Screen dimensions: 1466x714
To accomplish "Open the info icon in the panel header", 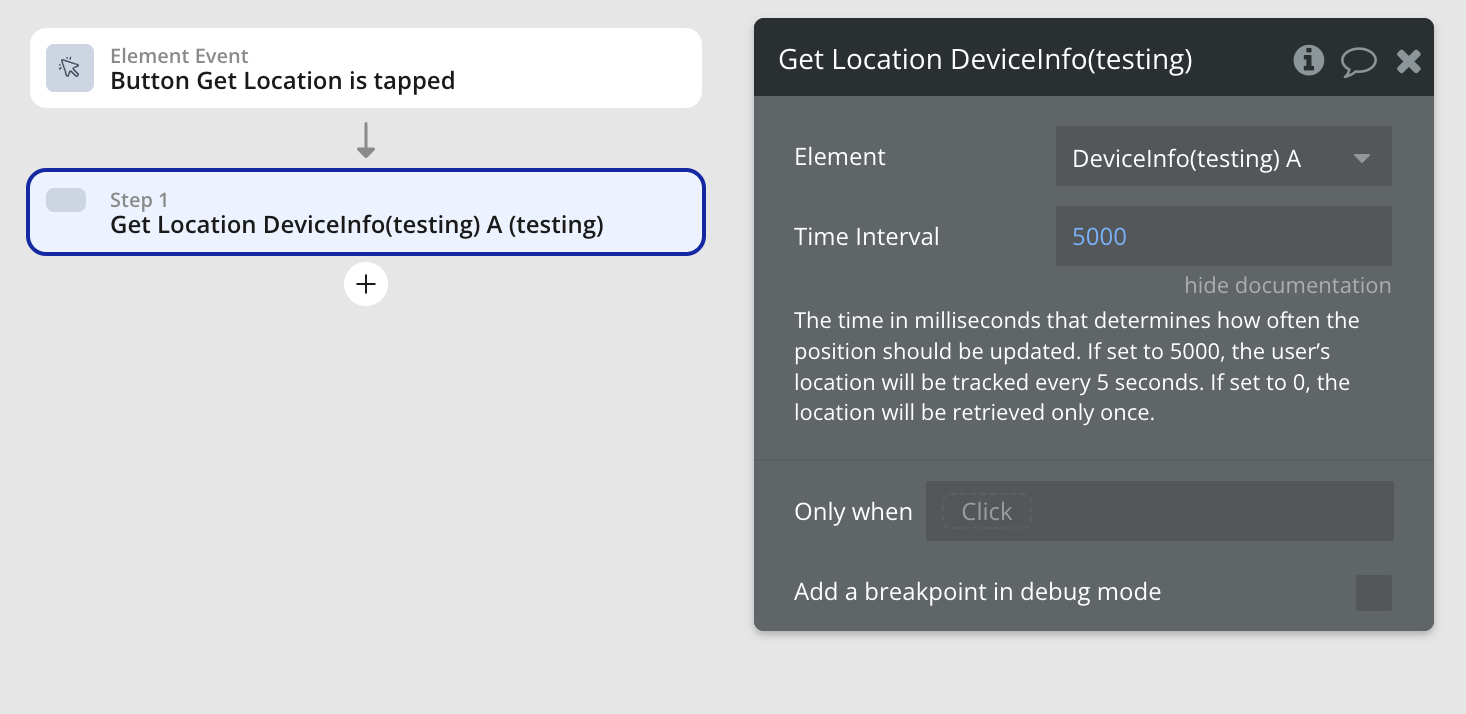I will tap(1308, 61).
